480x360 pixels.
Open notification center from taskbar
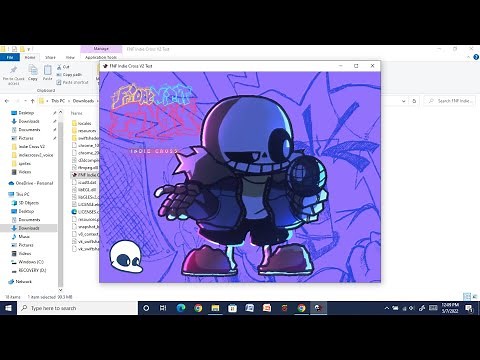tap(469, 308)
